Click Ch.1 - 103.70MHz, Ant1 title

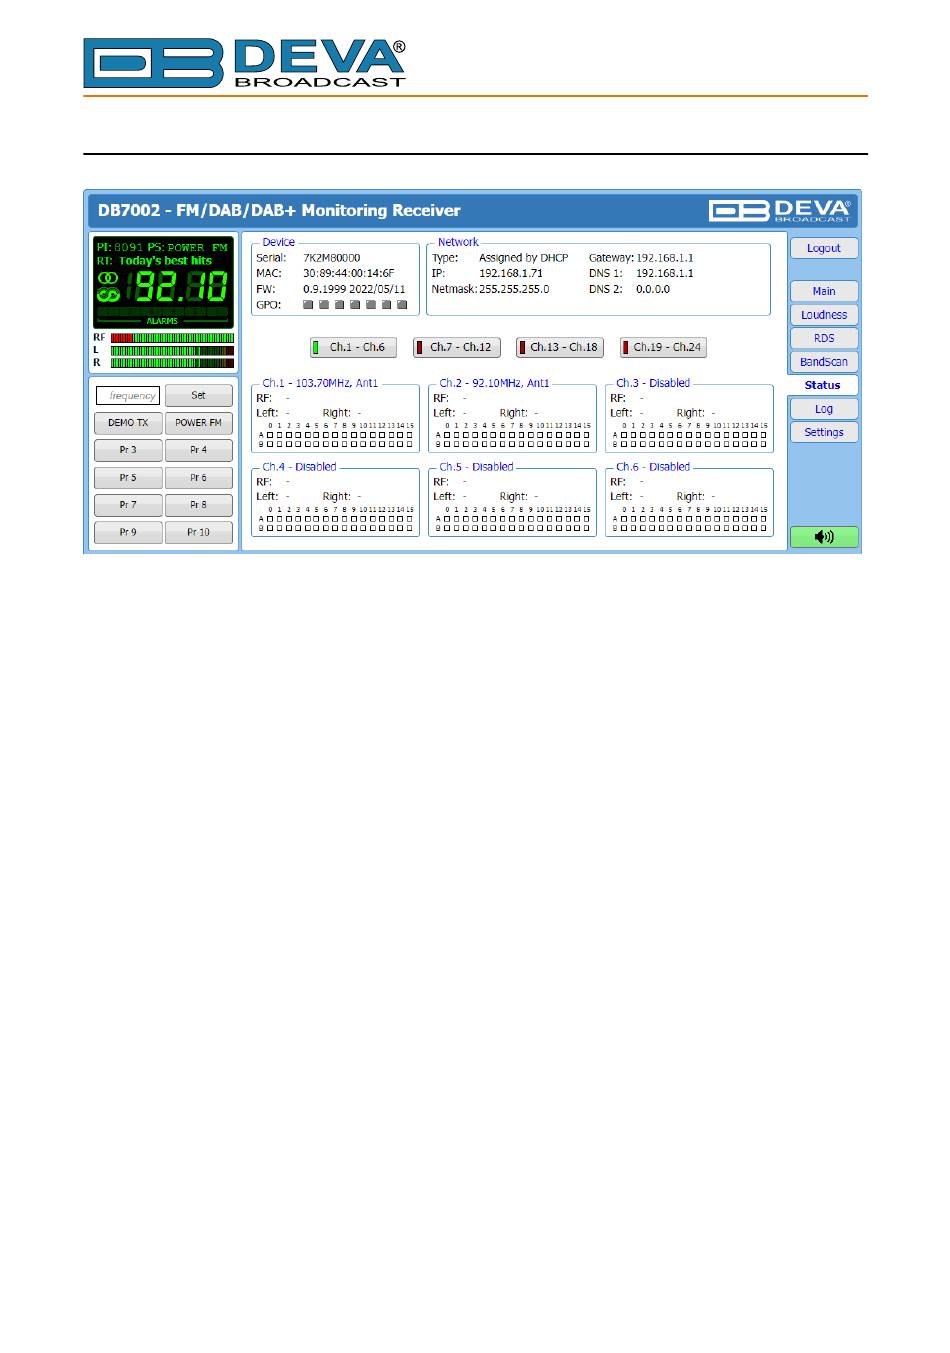(320, 383)
